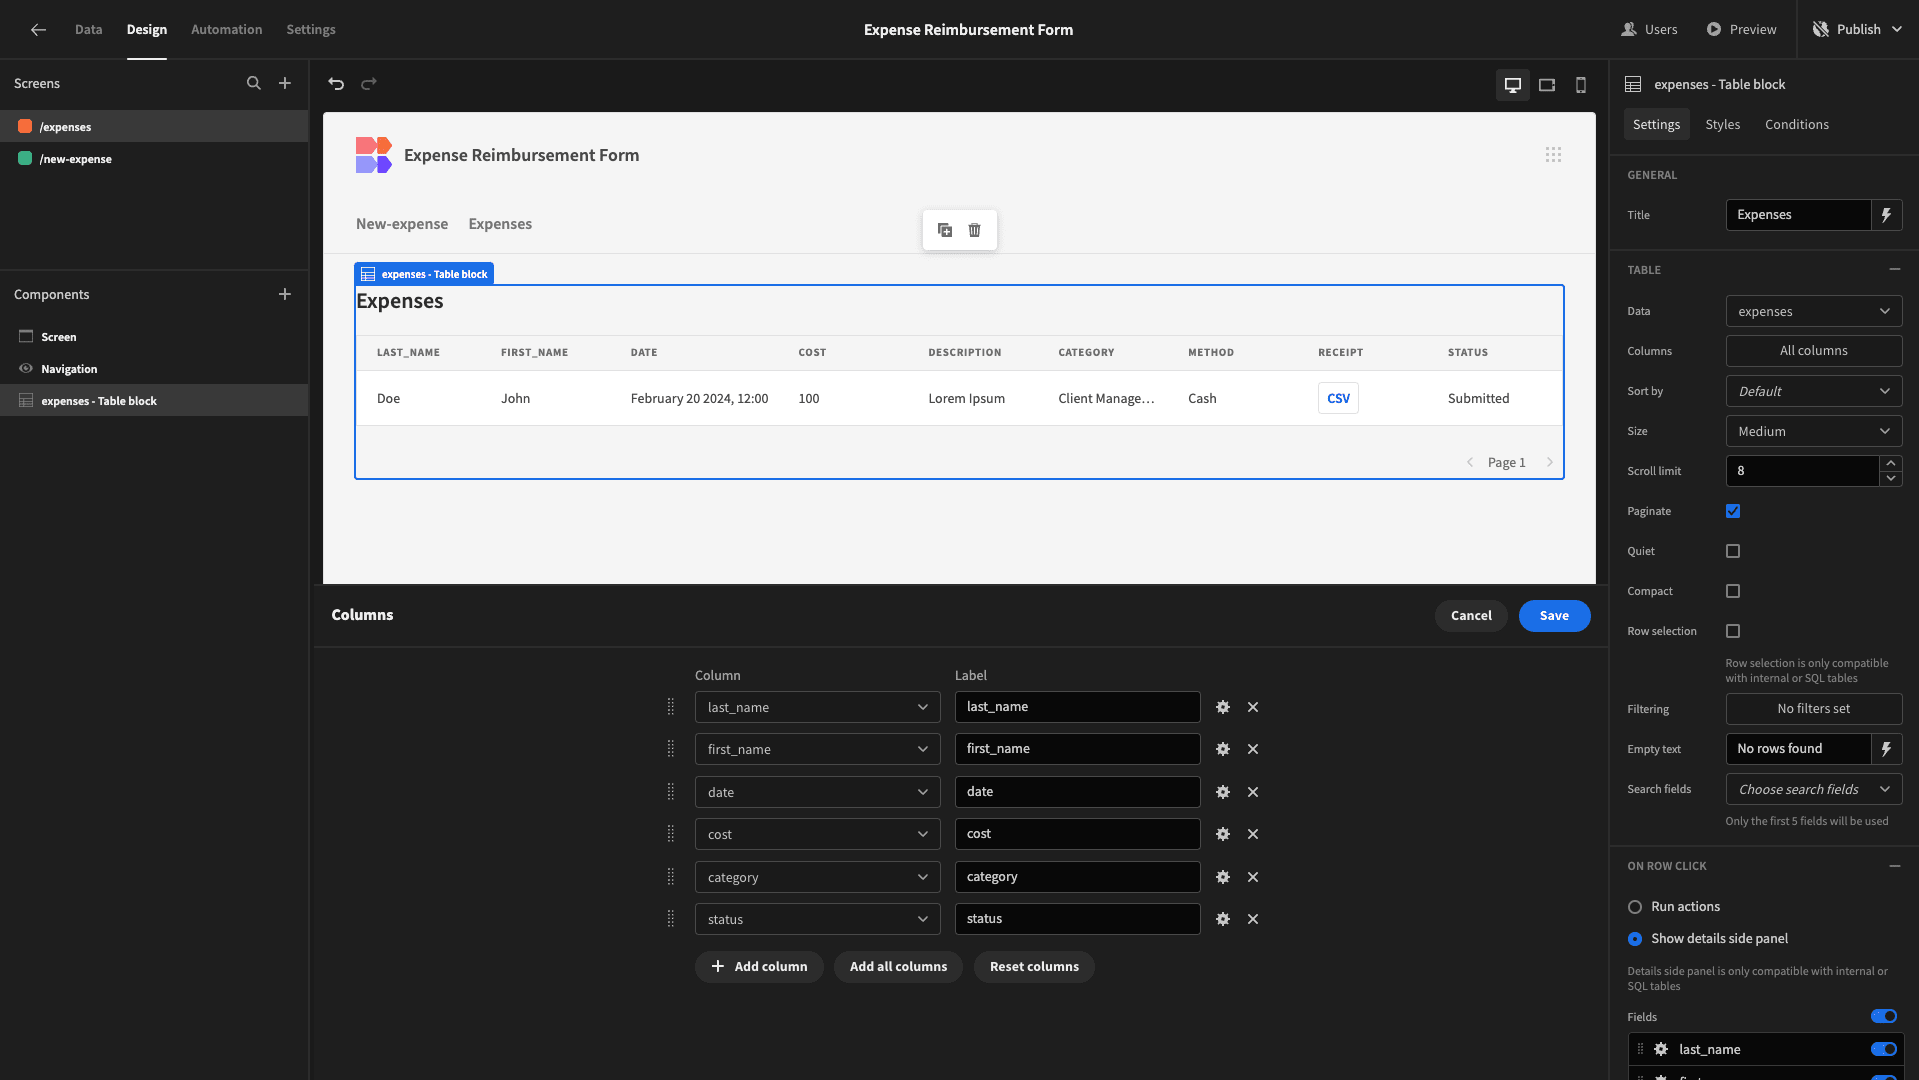Remove the category column row
The image size is (1919, 1080).
pos(1253,877)
